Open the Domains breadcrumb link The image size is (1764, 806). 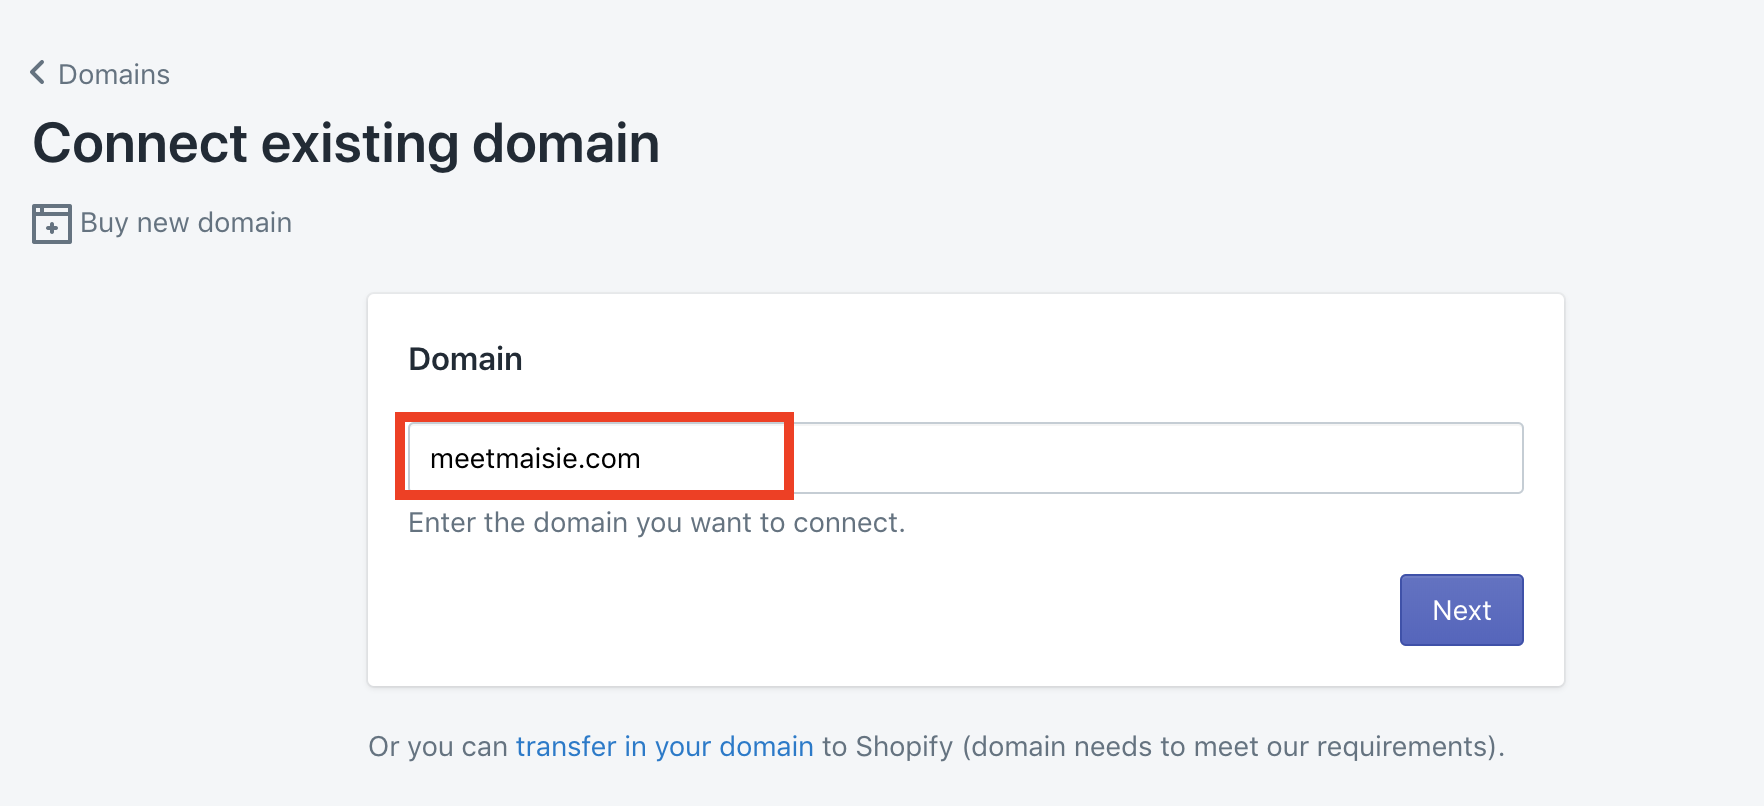point(114,74)
